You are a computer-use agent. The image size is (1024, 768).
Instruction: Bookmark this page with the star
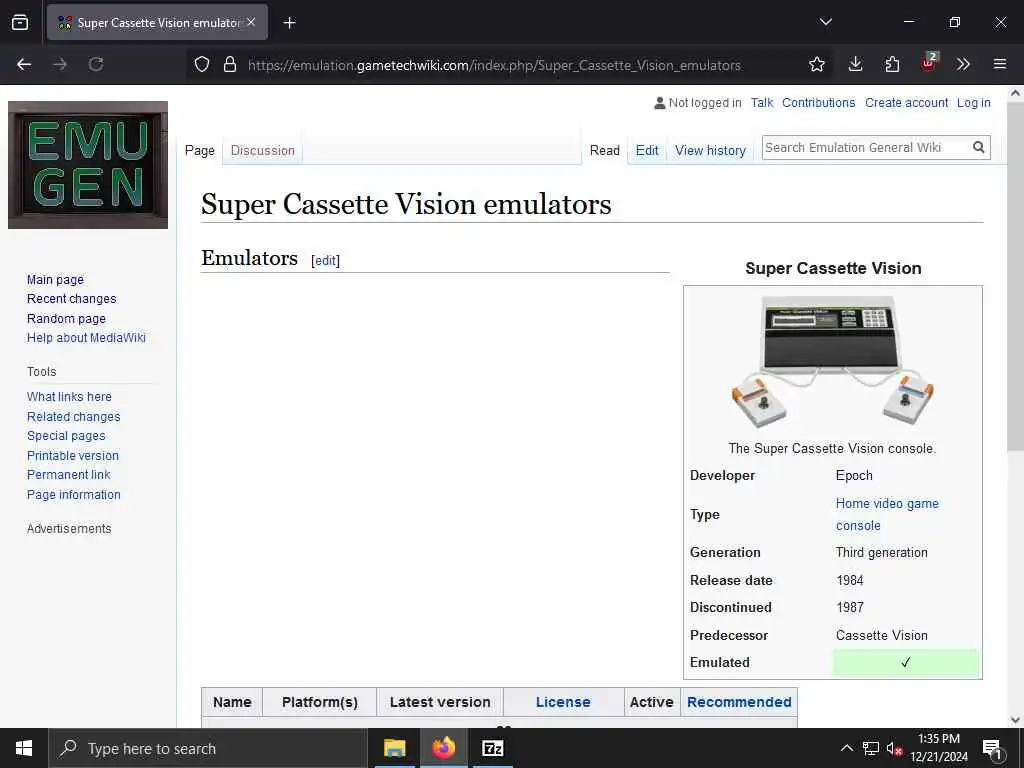pyautogui.click(x=816, y=64)
